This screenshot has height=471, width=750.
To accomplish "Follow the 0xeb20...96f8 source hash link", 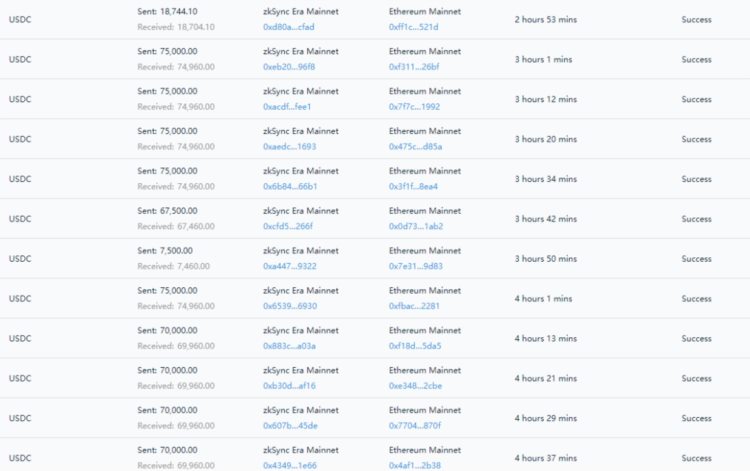I will coord(288,67).
